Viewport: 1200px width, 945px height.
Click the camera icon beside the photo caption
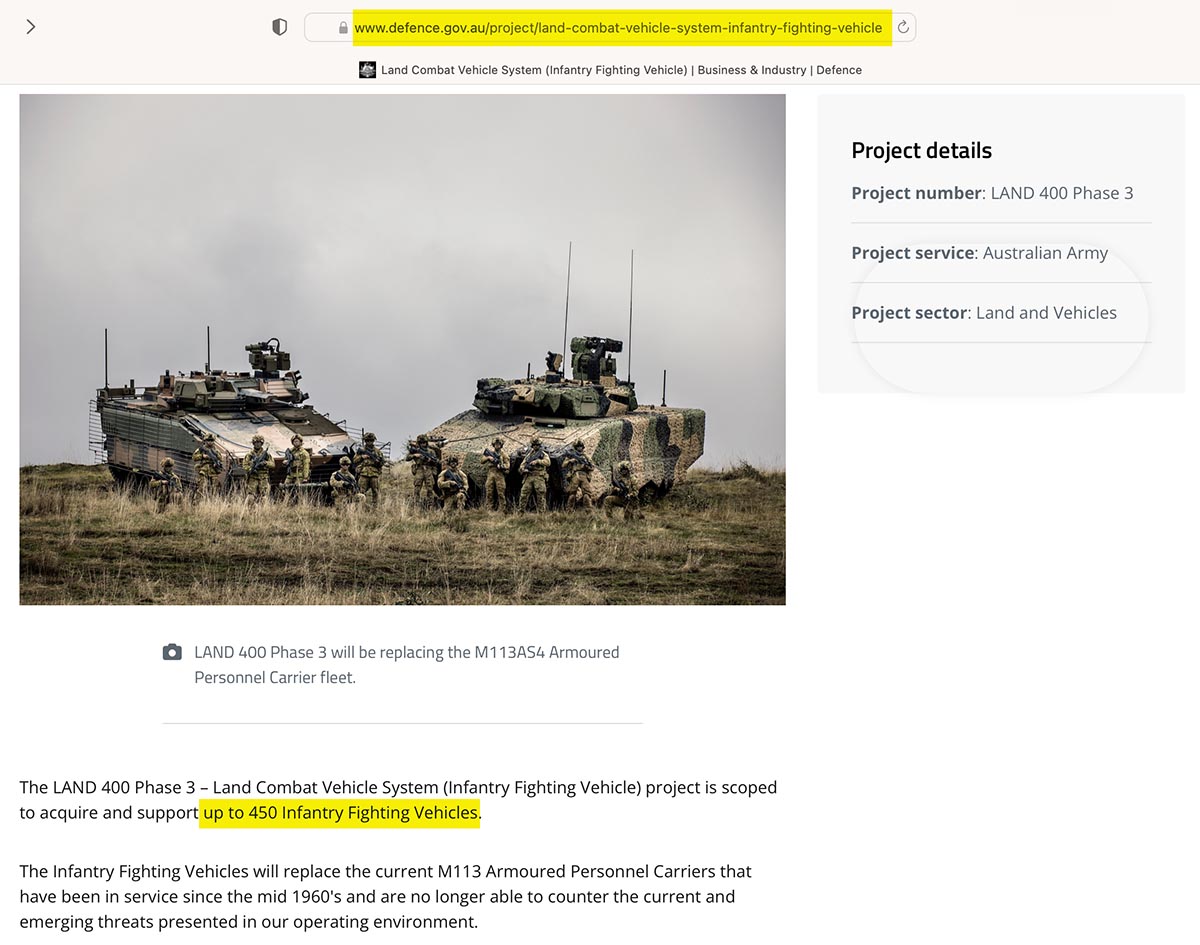click(172, 653)
